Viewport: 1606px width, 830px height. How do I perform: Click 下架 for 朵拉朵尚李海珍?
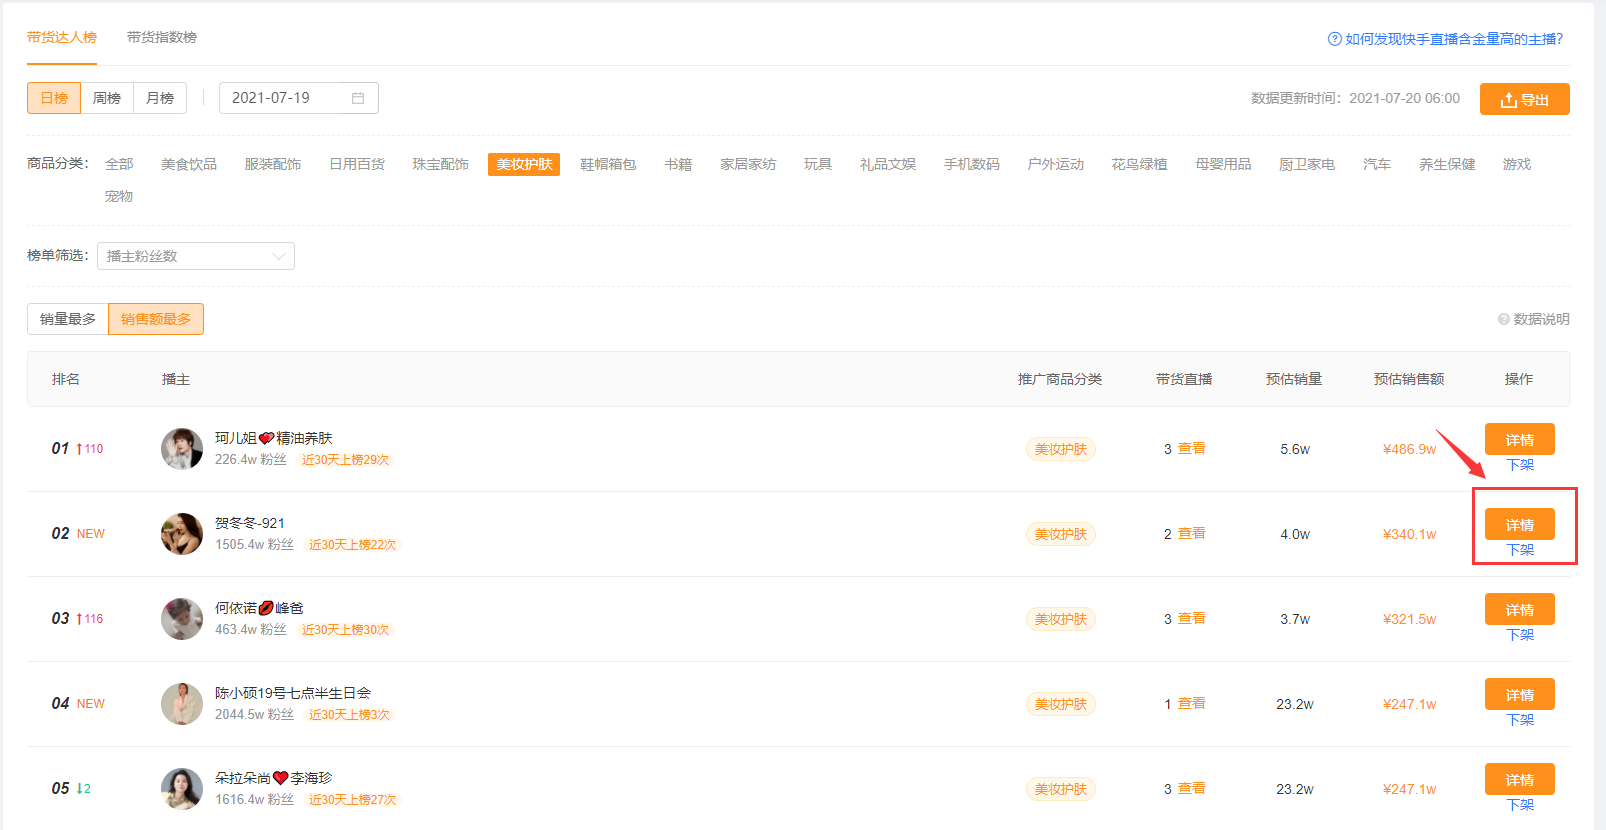point(1520,805)
